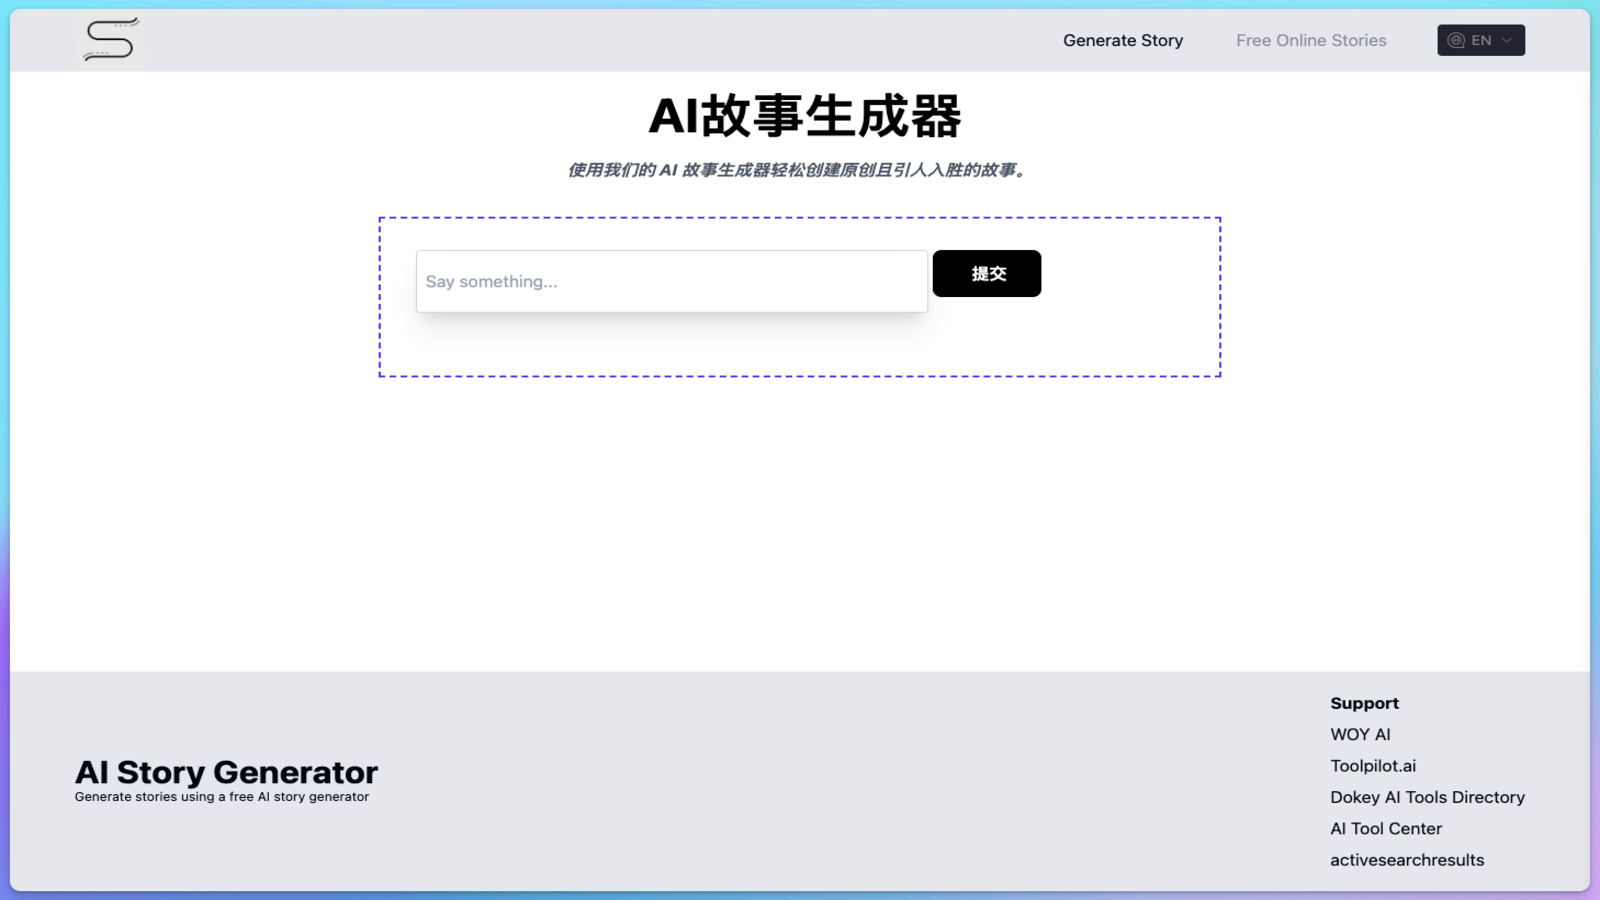Select the Generate Story menu item
Screen dimensions: 1600x900
coord(1123,40)
